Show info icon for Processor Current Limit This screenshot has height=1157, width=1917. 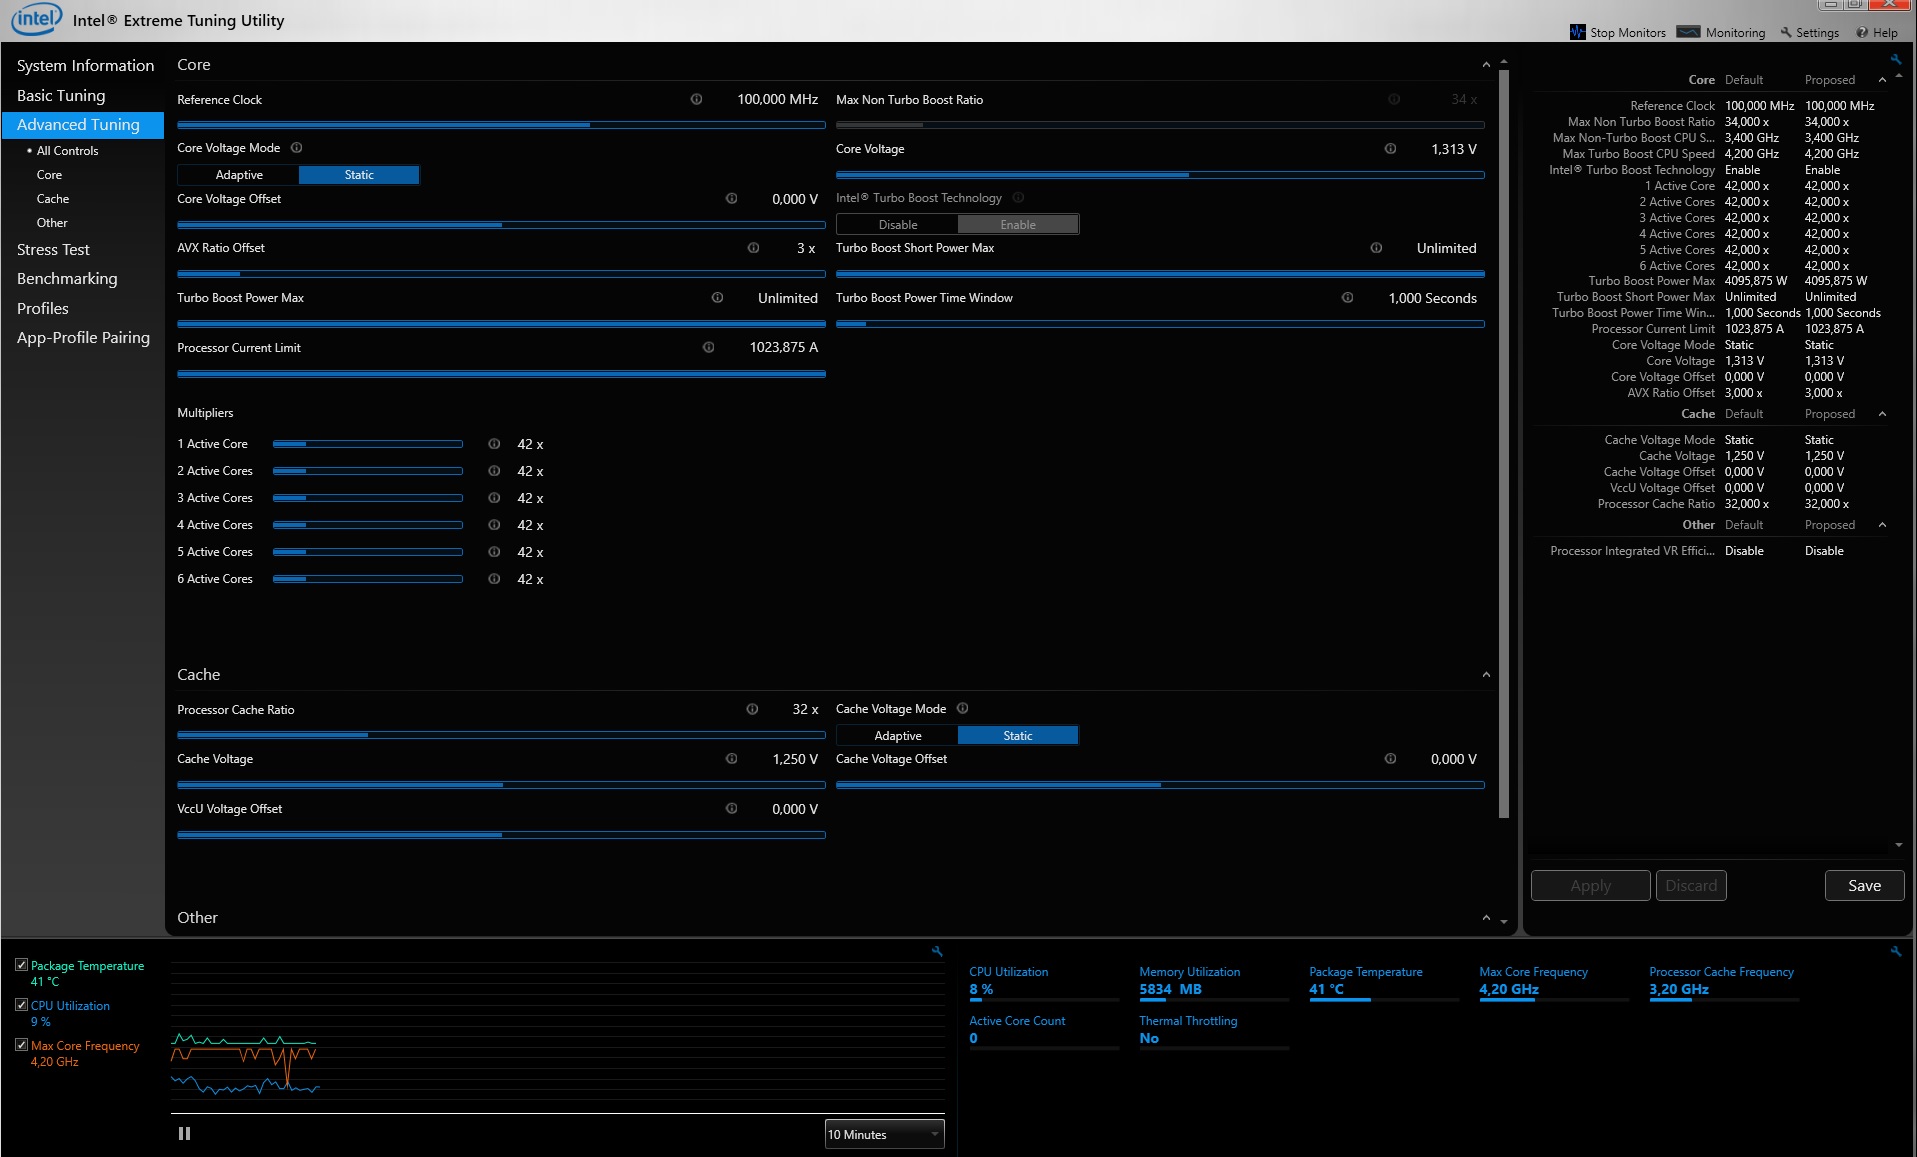(x=708, y=347)
